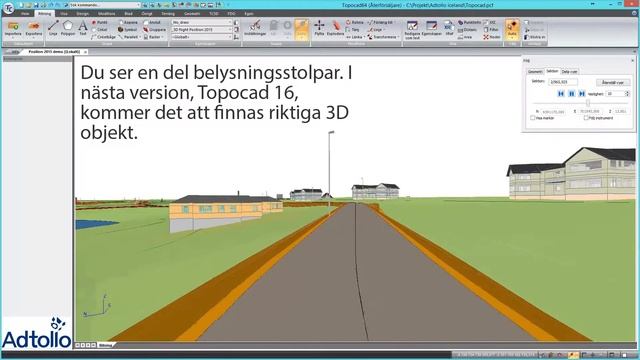The height and width of the screenshot is (360, 640).
Task: Select the Symbol tool
Action: [x=128, y=30]
